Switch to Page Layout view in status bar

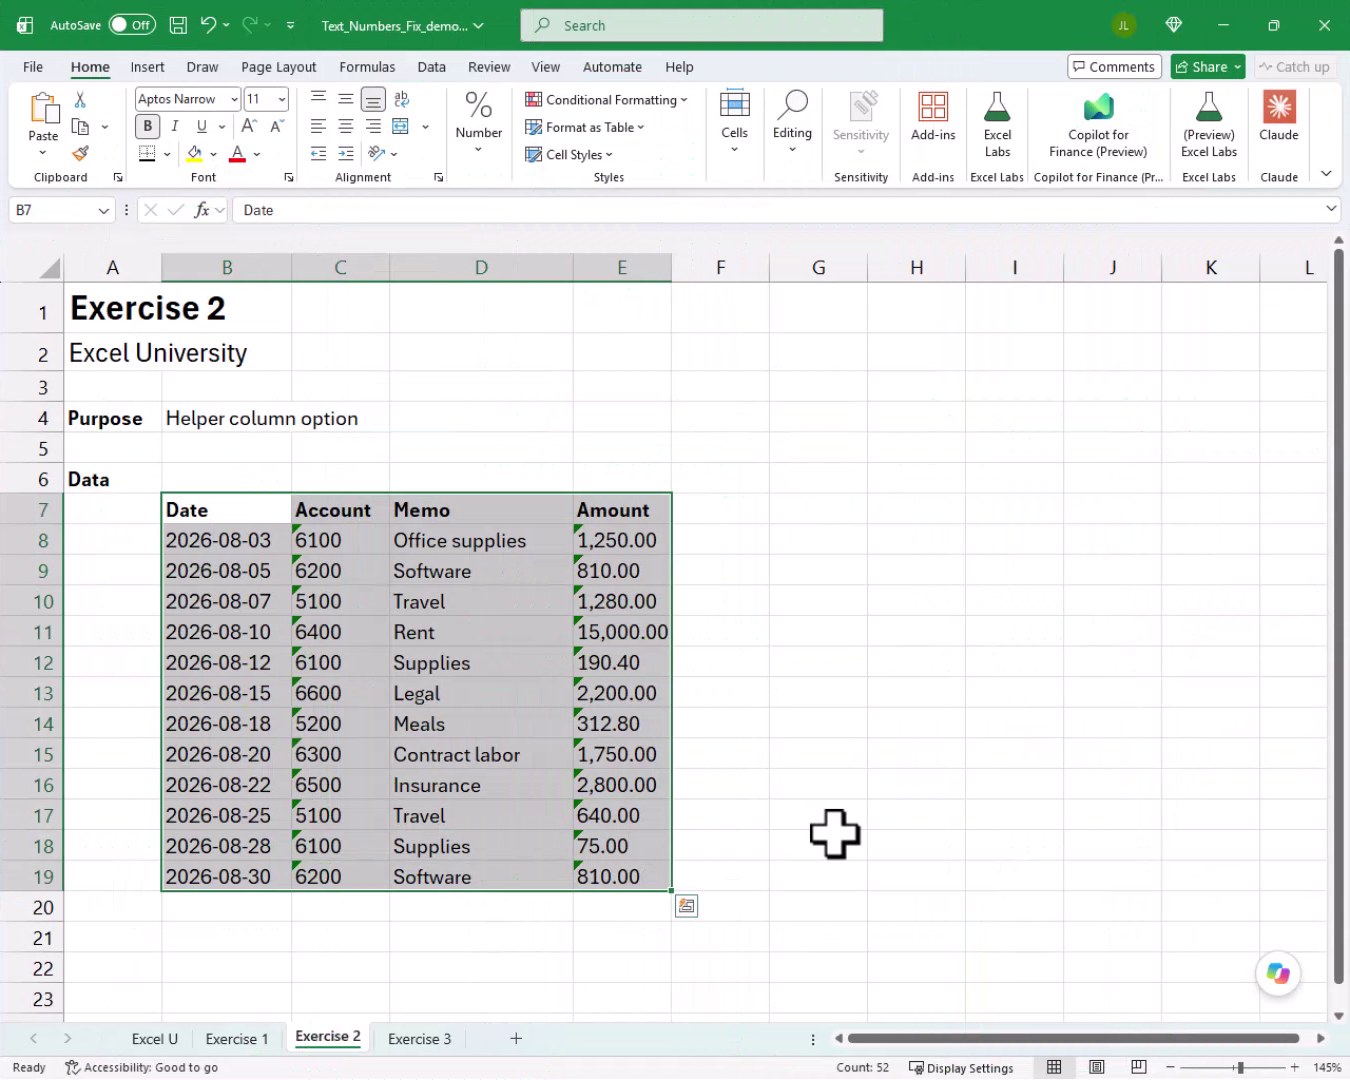[x=1097, y=1067]
